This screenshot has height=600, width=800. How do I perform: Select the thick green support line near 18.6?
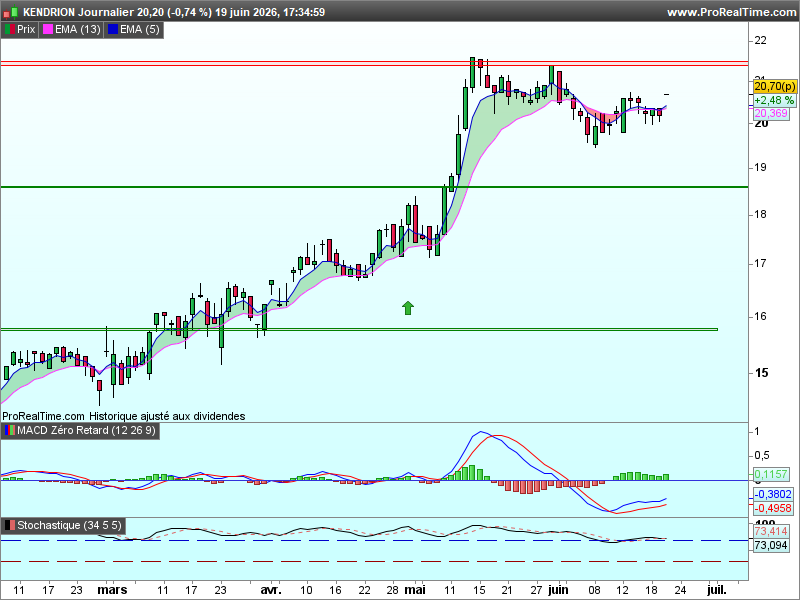tap(374, 187)
